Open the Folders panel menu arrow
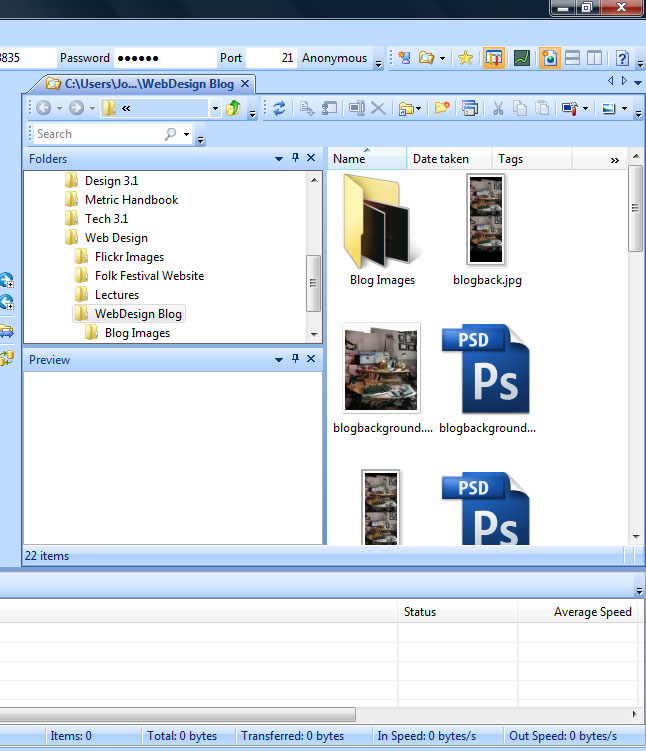This screenshot has width=646, height=751. click(x=279, y=159)
